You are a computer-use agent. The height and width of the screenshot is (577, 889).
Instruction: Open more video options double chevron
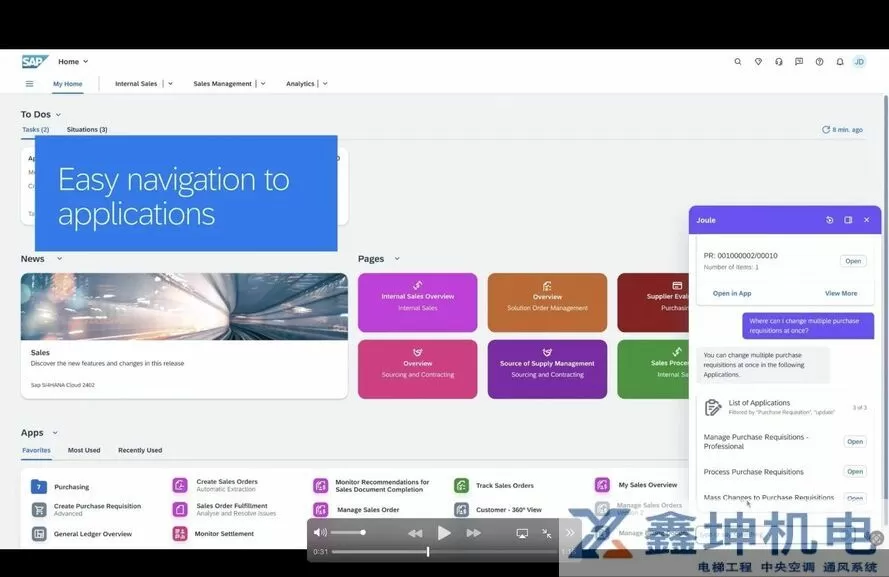pyautogui.click(x=570, y=533)
